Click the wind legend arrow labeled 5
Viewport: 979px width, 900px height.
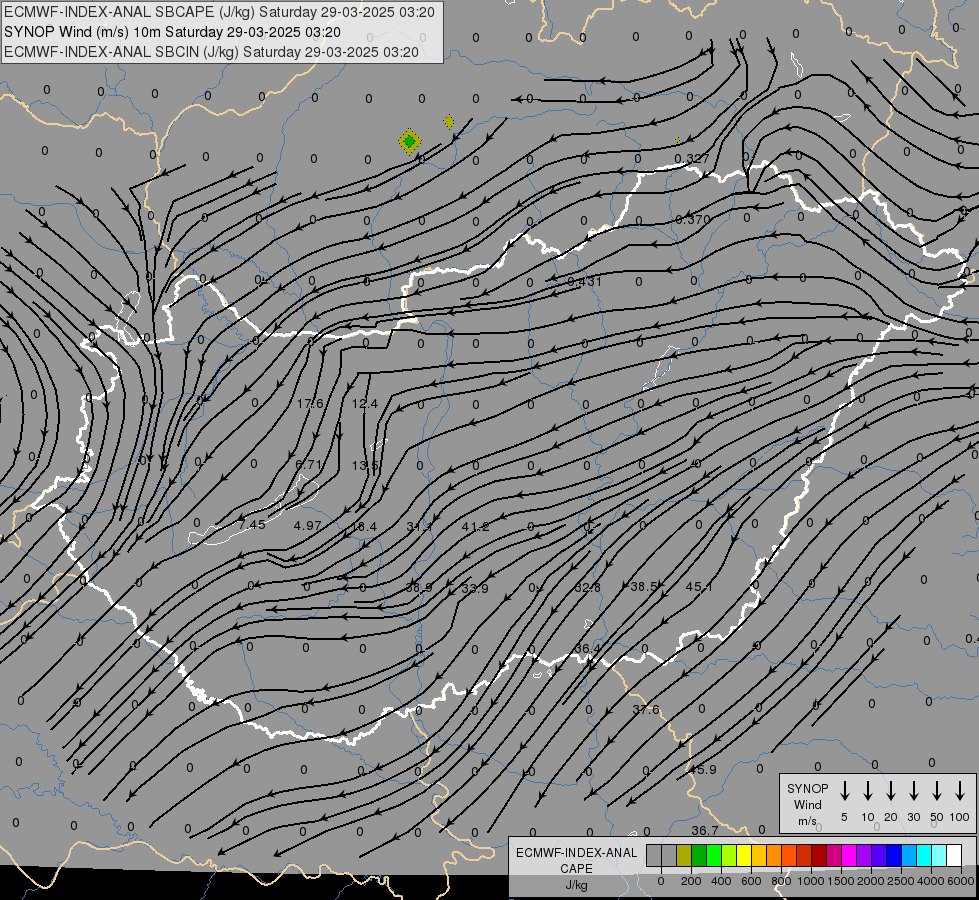click(844, 791)
